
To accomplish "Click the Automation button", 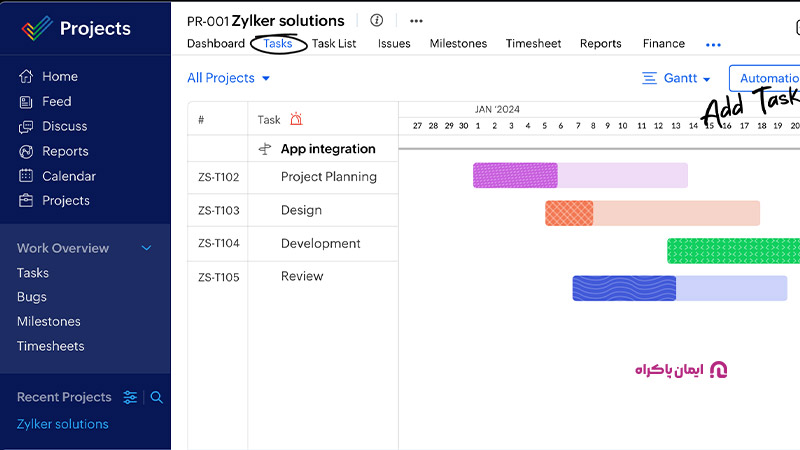I will coord(764,78).
